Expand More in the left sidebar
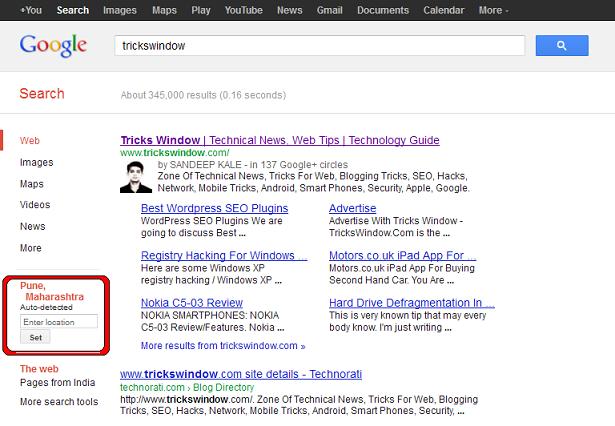The image size is (615, 426). (31, 248)
